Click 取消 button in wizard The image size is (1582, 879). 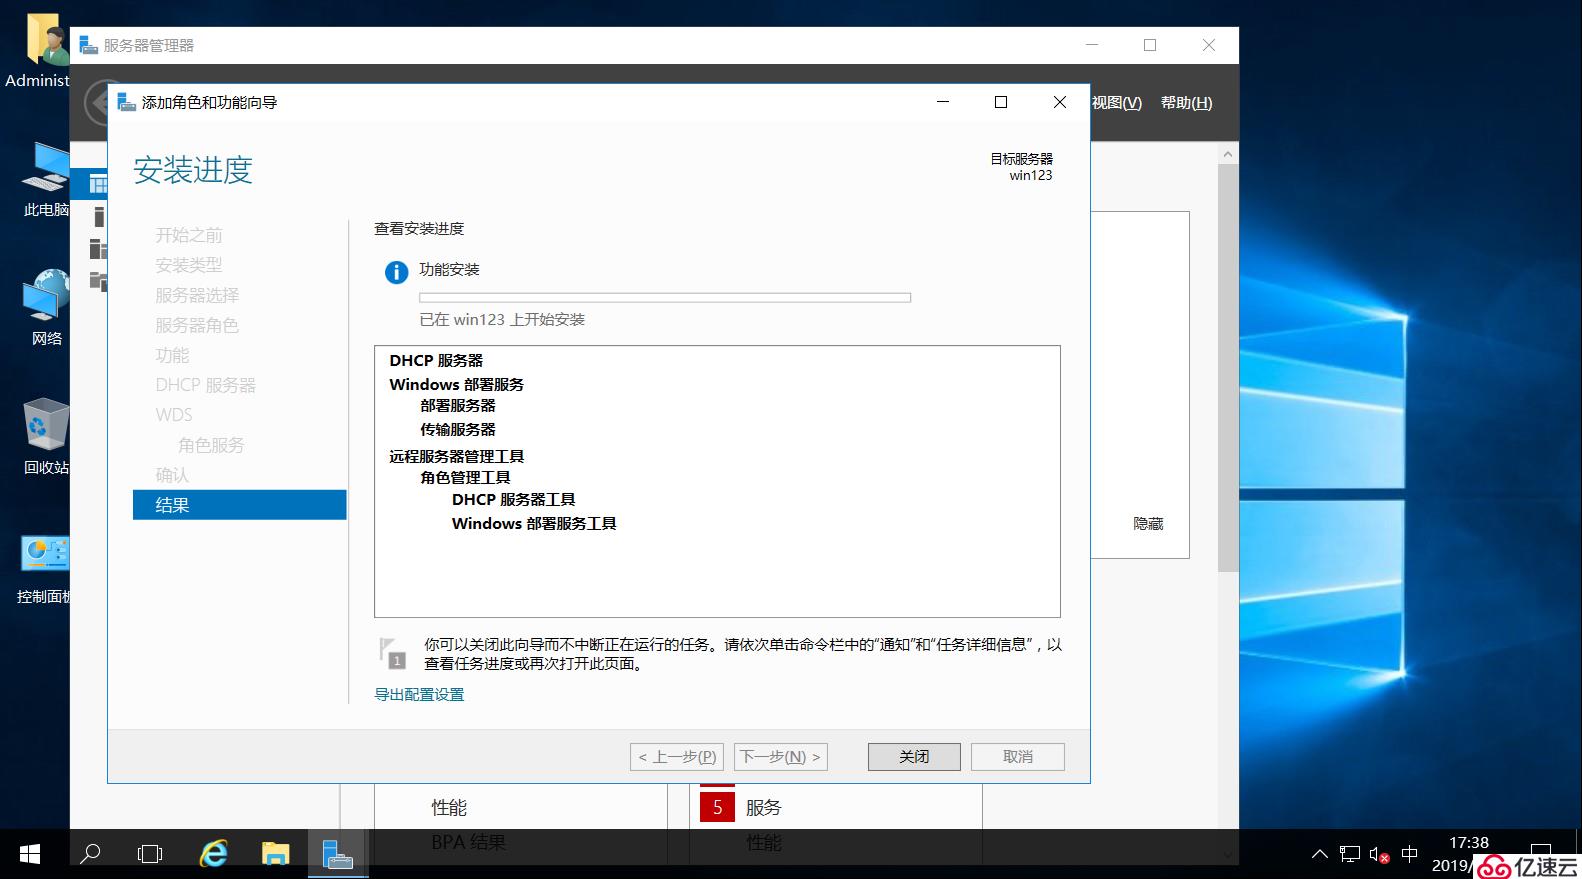[1018, 757]
